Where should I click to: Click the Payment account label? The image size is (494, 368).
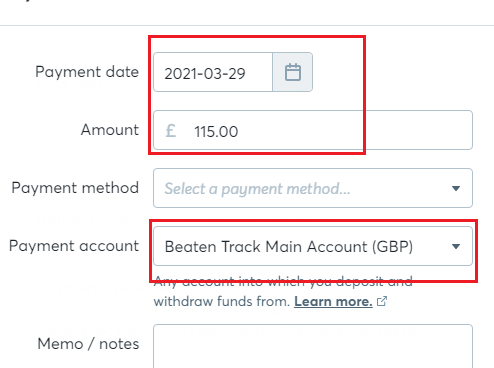(74, 246)
